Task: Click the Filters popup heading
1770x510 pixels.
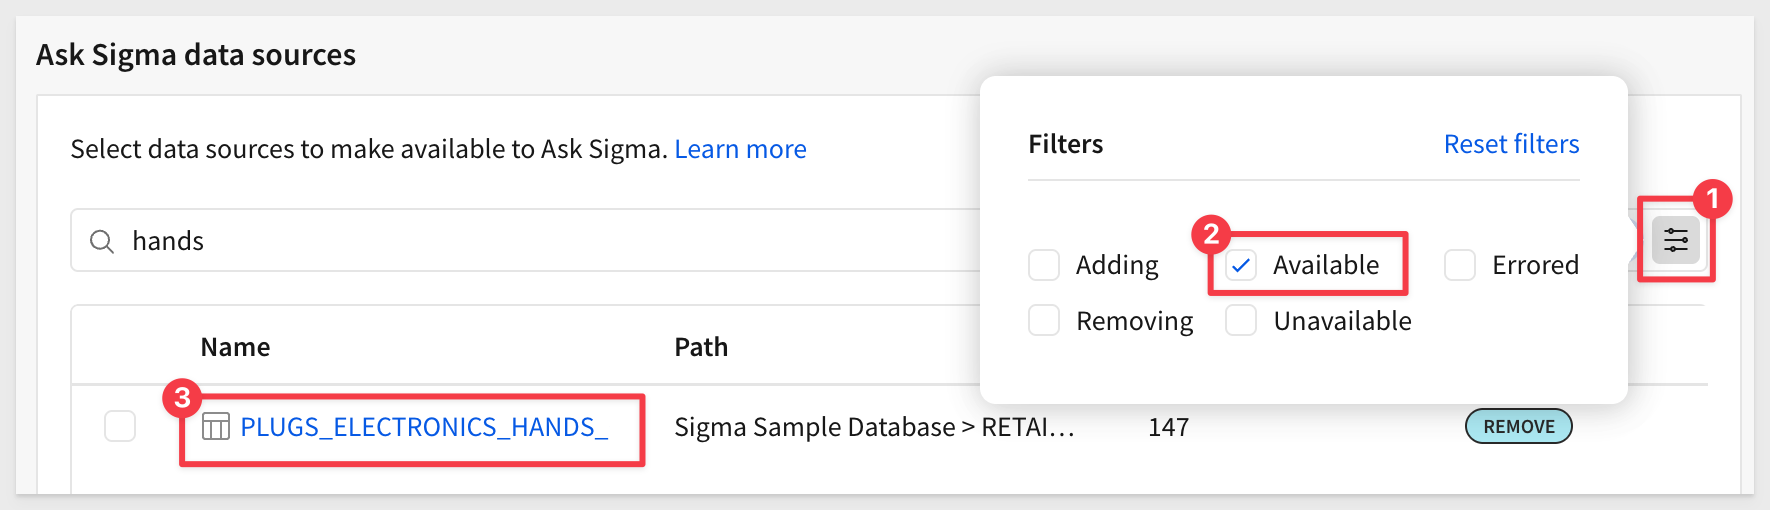Action: point(1066,144)
